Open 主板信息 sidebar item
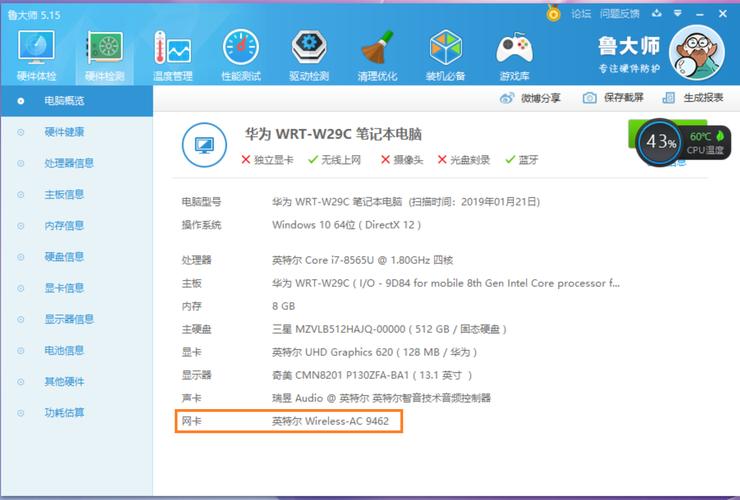The height and width of the screenshot is (500, 740). [x=76, y=194]
